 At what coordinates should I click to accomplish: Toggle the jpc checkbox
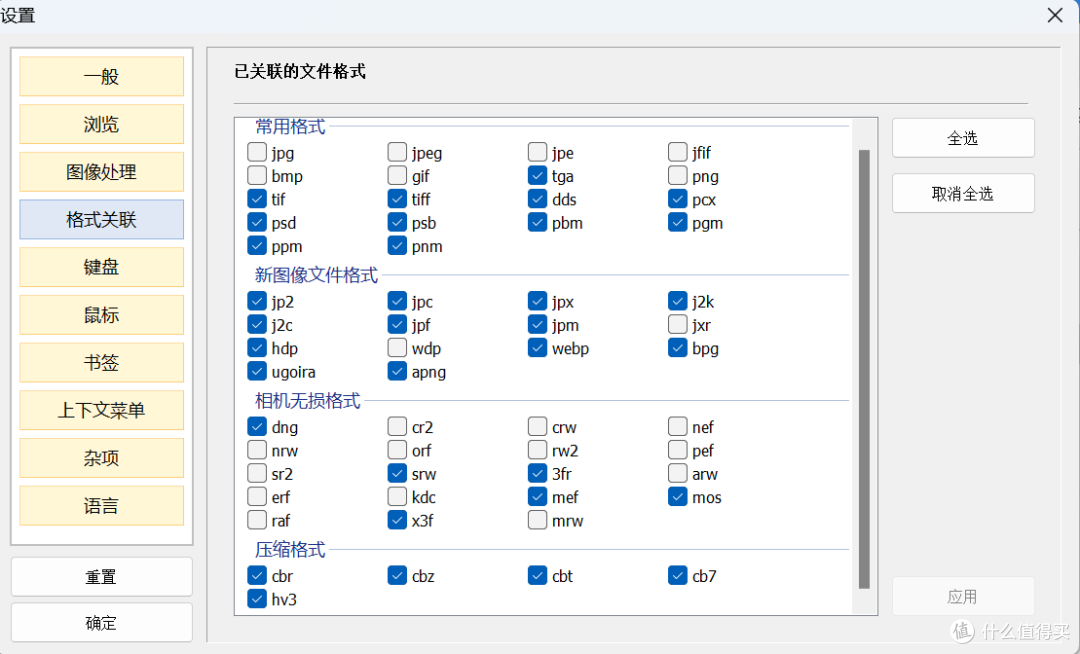pos(397,302)
